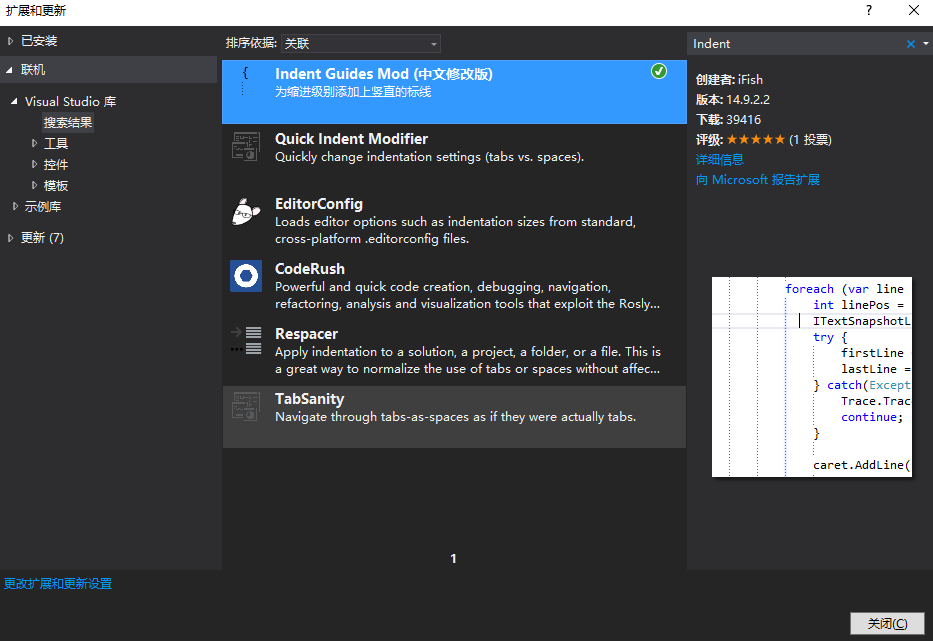Screen dimensions: 933x641
Task: Click the Respacer indentation icon
Action: tap(246, 340)
